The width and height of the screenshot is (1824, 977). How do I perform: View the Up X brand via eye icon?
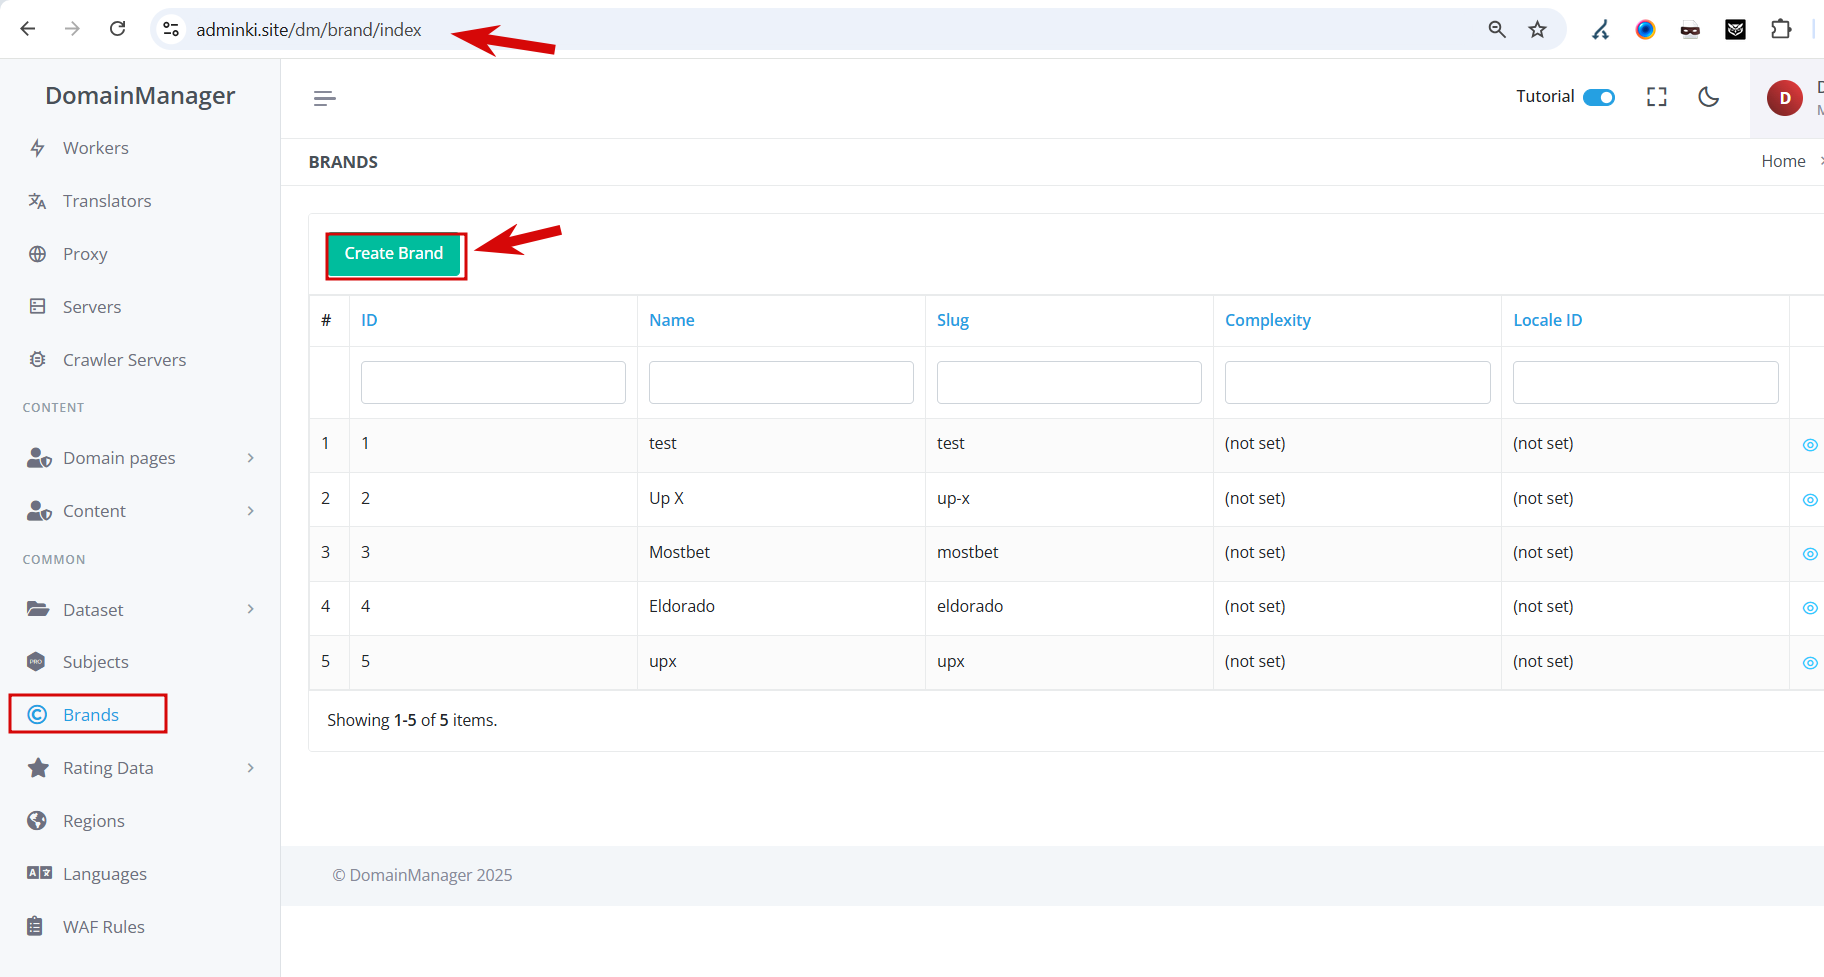pos(1810,500)
